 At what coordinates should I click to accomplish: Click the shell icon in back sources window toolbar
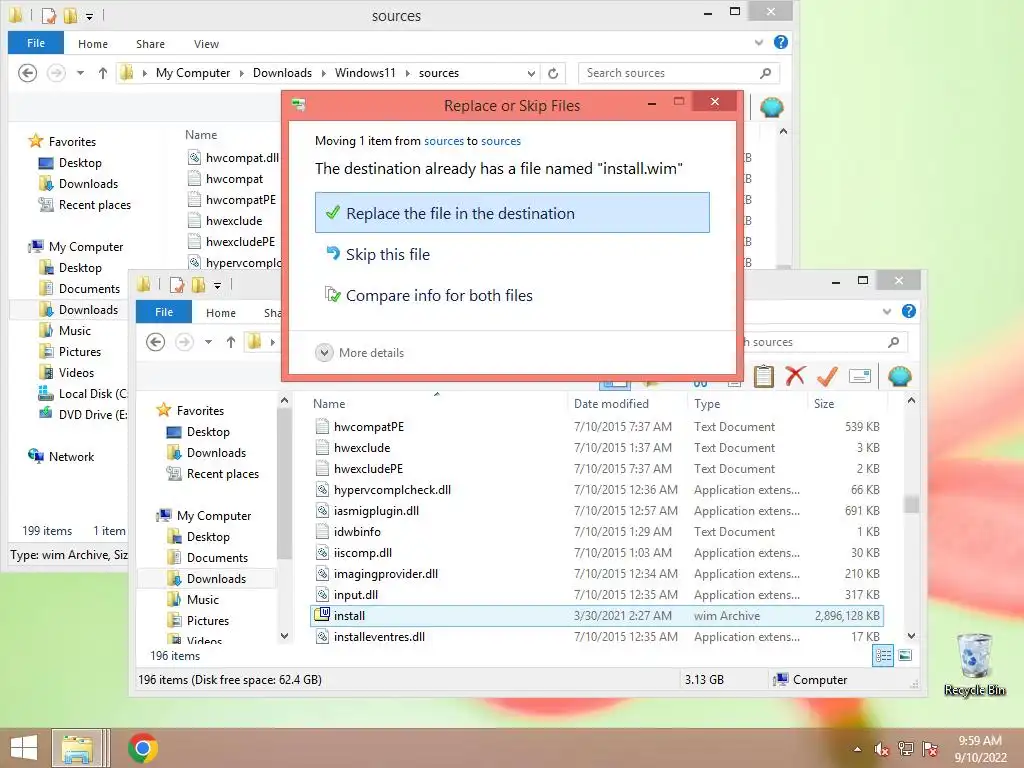click(x=772, y=107)
